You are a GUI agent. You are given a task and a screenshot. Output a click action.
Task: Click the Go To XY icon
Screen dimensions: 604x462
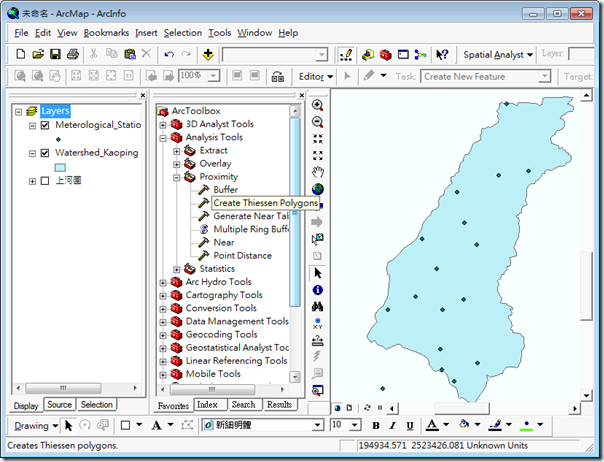tap(317, 323)
